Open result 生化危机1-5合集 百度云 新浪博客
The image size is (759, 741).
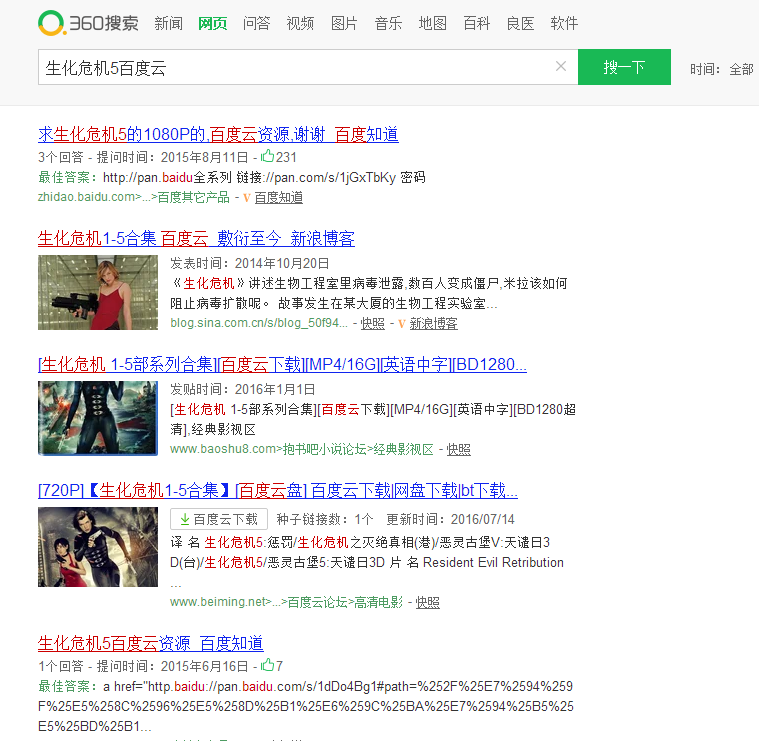[x=196, y=238]
